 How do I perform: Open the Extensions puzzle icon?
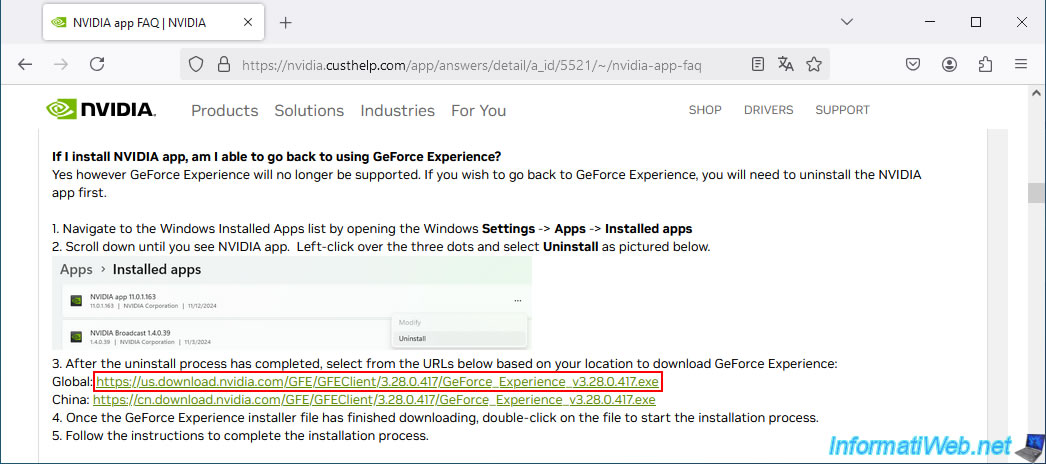point(985,64)
